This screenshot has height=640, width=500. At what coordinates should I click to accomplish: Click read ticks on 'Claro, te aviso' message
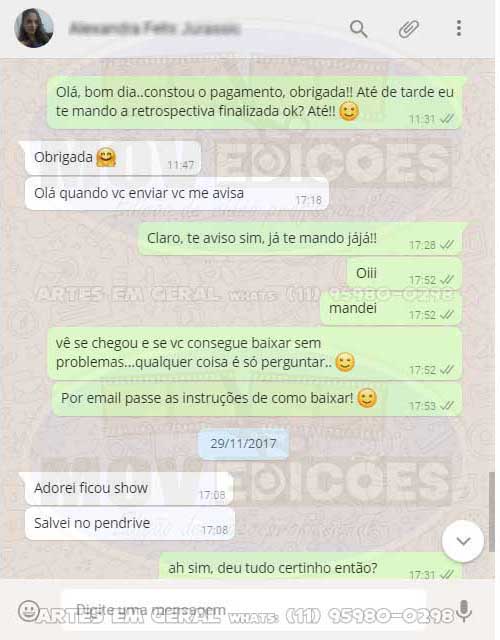447,244
